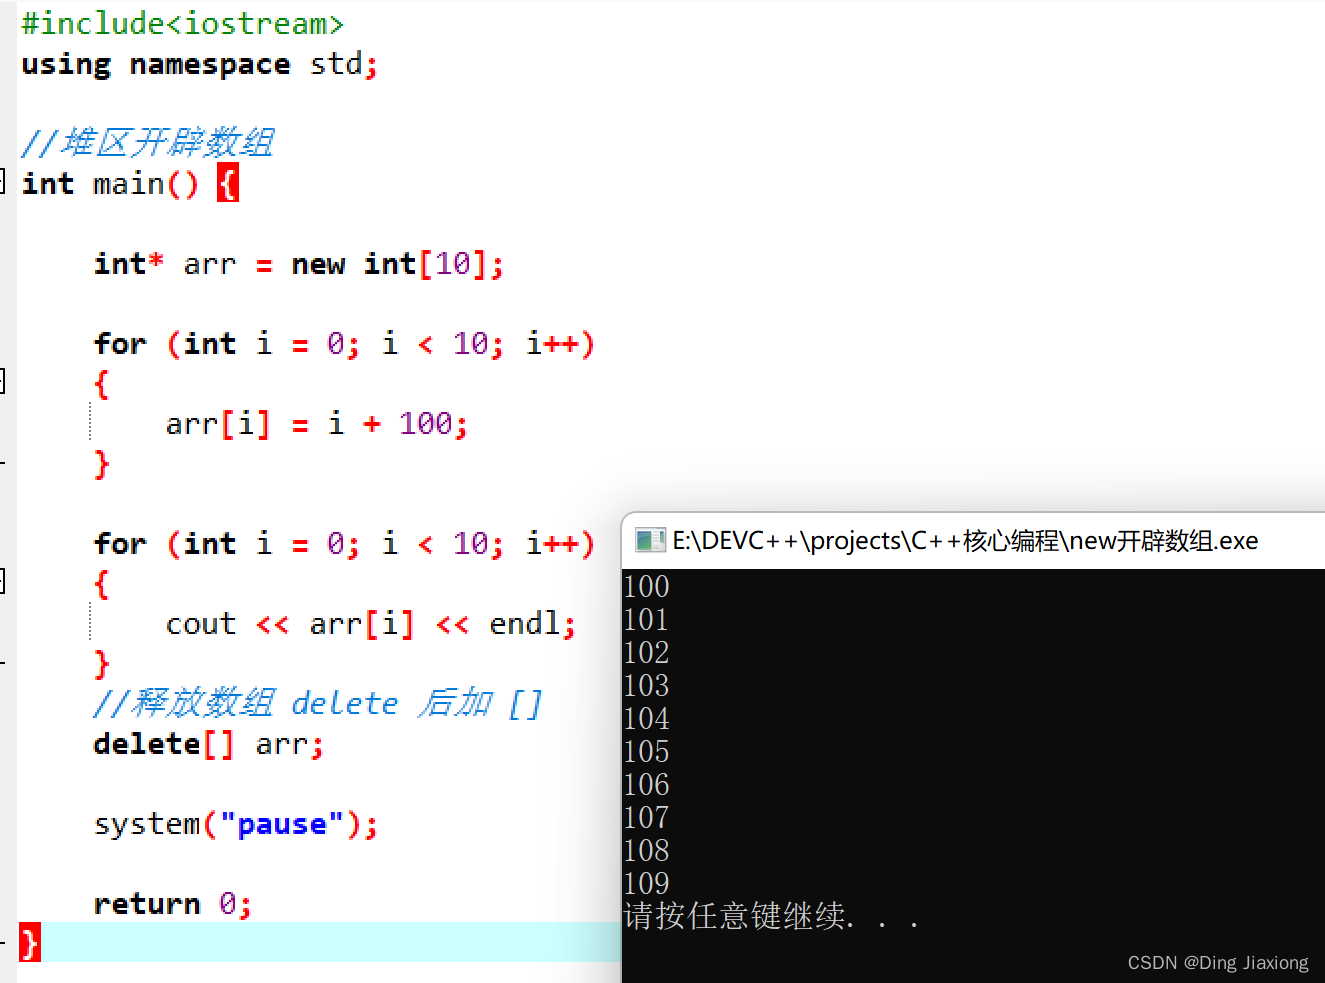Image resolution: width=1325 pixels, height=983 pixels.
Task: Click output line '100' in the console
Action: pos(646,586)
